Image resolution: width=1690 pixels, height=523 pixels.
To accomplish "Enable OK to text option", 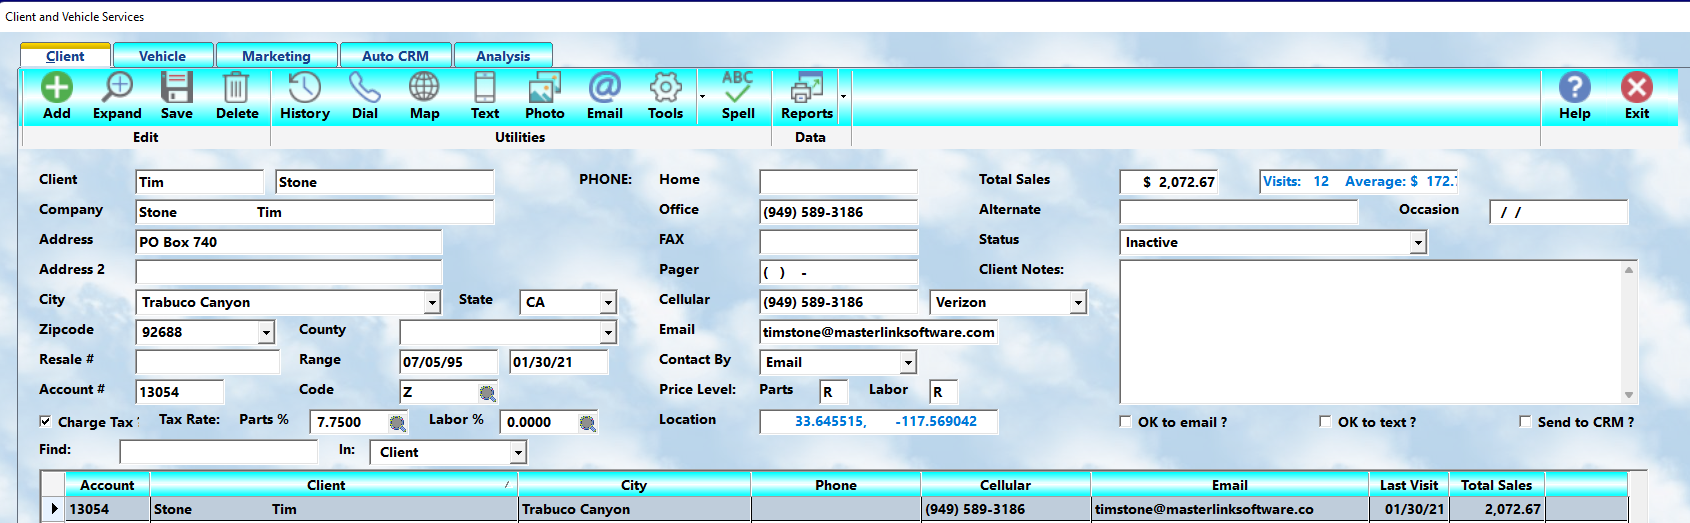I will pos(1325,422).
